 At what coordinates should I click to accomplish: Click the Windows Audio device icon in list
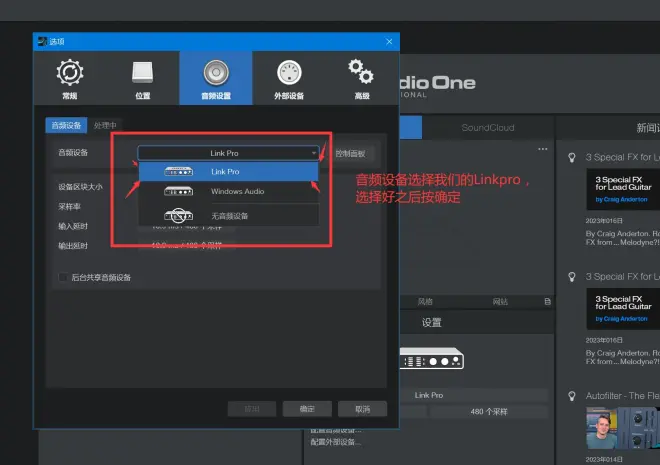point(178,191)
